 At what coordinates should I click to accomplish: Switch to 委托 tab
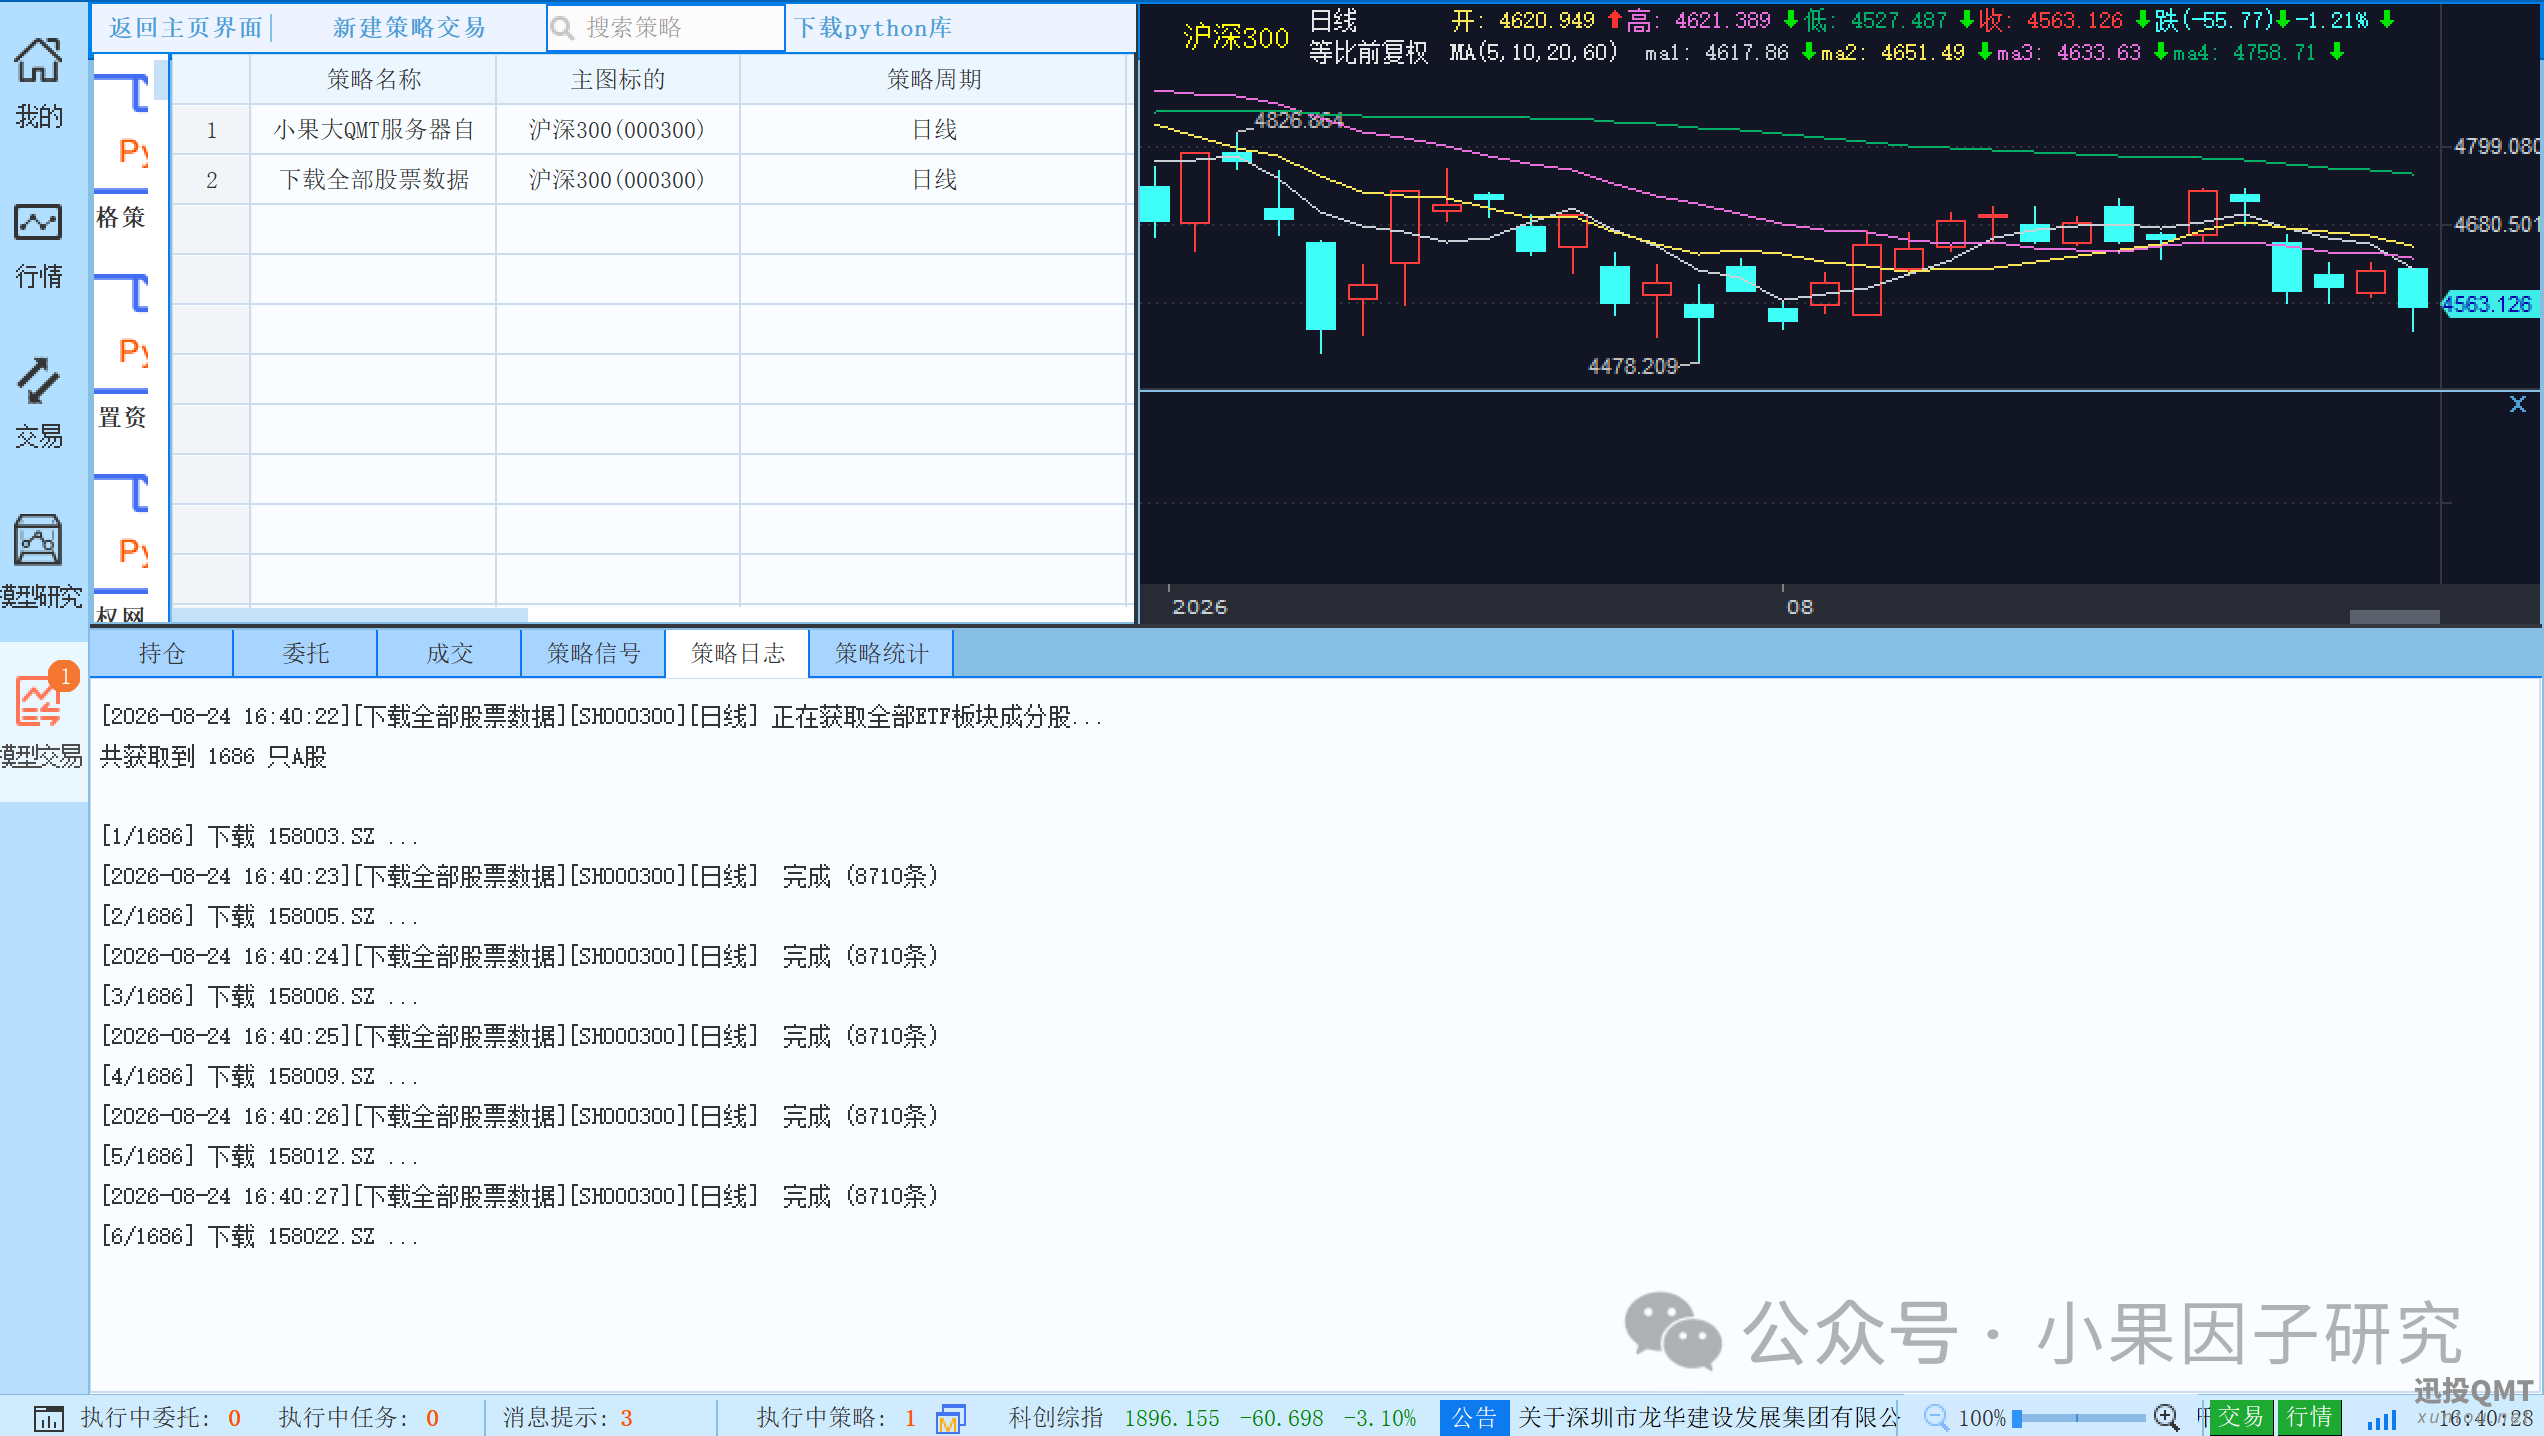(x=306, y=653)
